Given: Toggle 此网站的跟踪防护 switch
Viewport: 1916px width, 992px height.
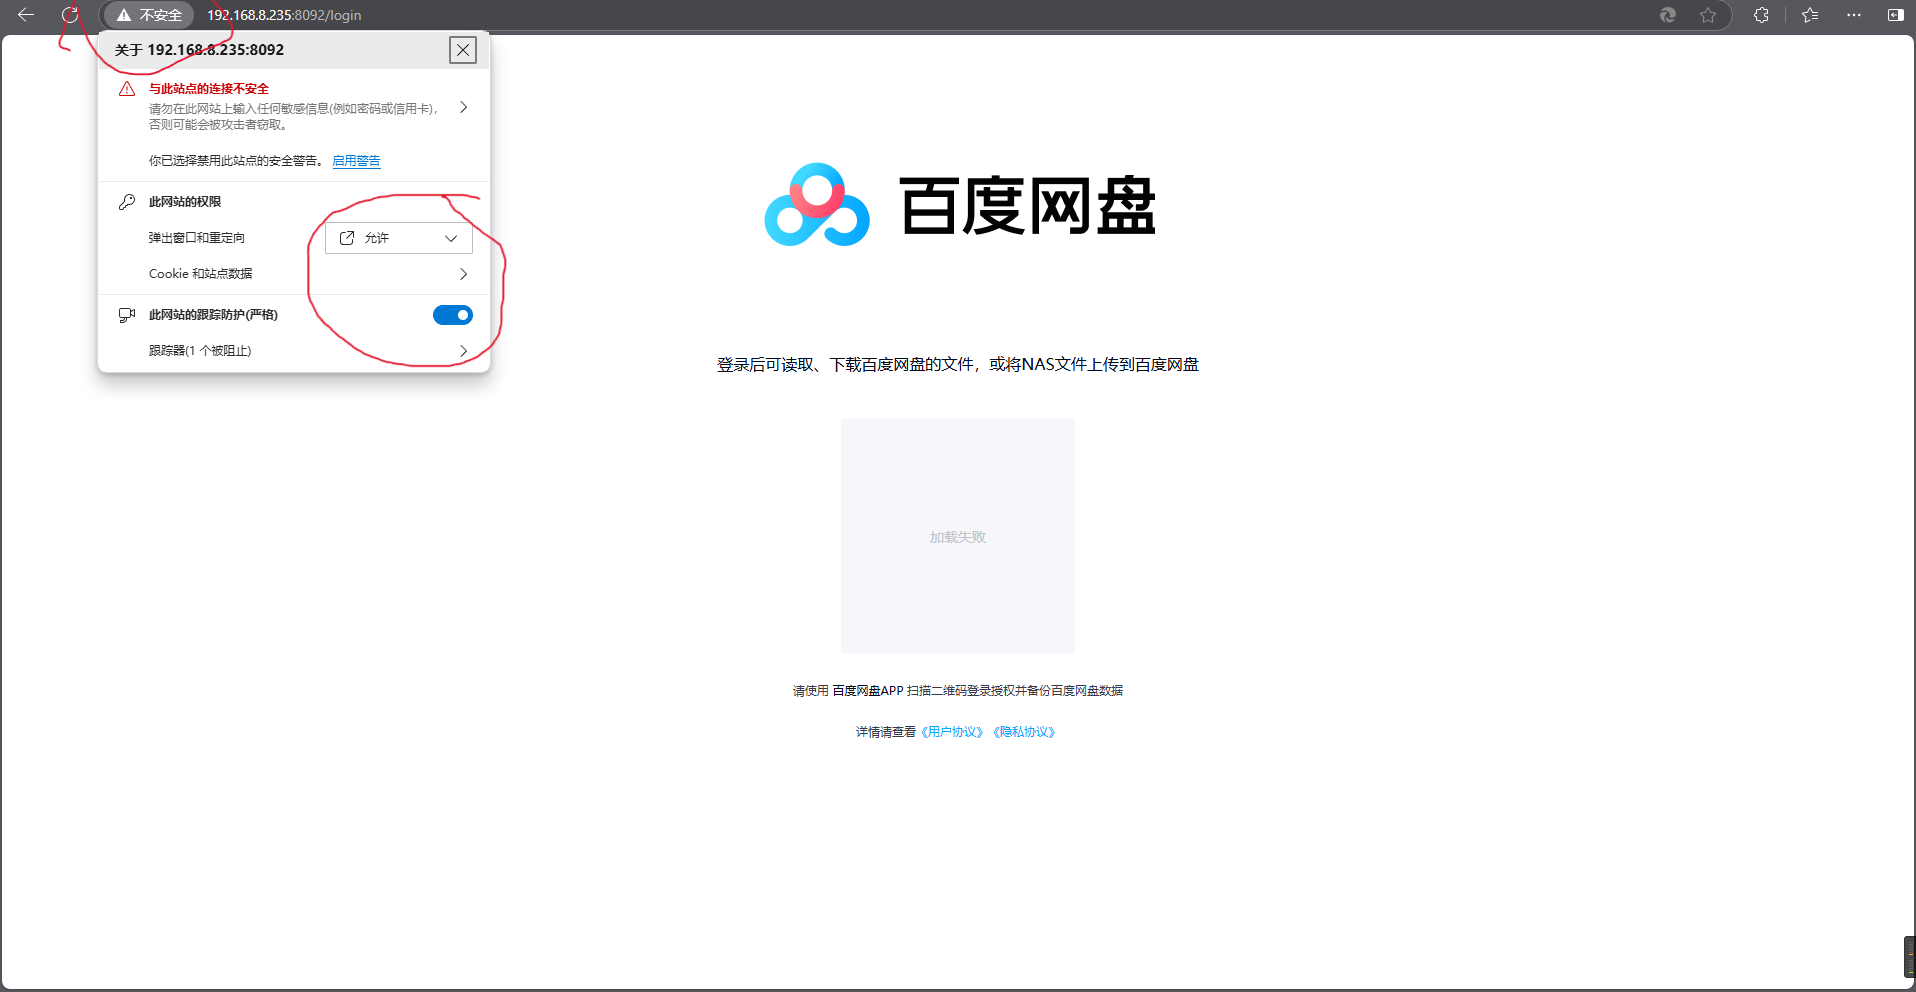Looking at the screenshot, I should point(453,315).
